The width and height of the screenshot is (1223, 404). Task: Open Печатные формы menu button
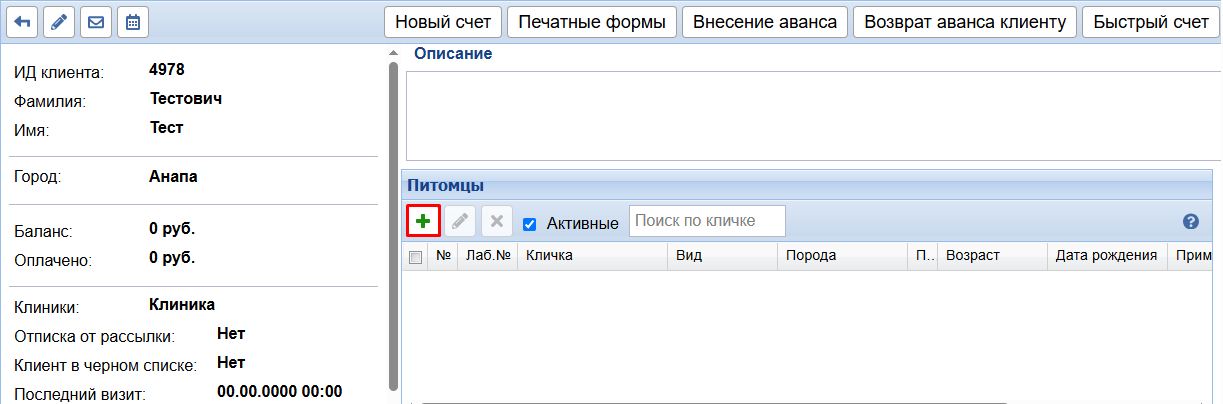[592, 22]
